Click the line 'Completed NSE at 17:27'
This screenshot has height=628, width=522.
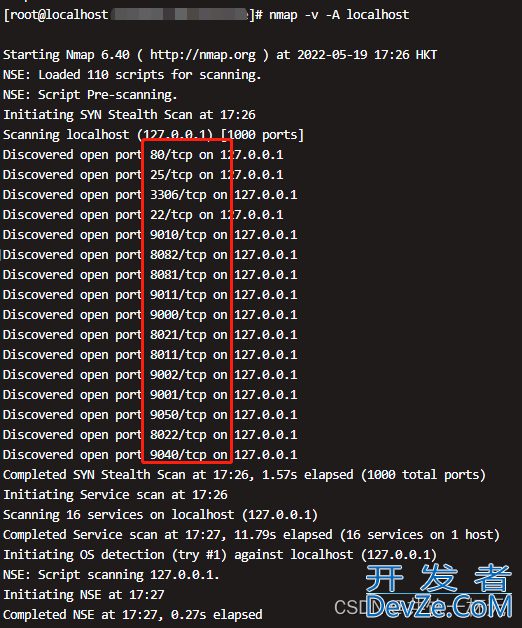click(x=133, y=615)
